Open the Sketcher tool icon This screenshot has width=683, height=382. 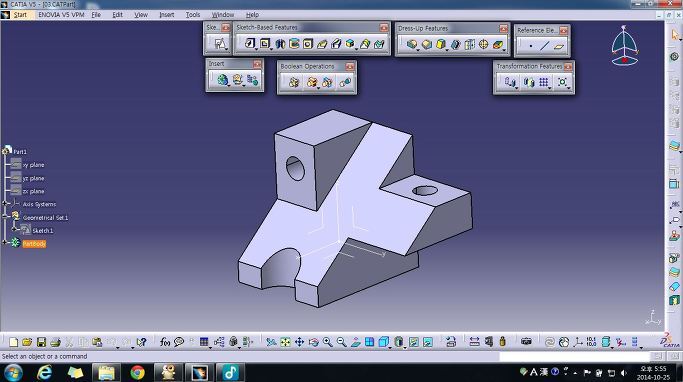(220, 44)
